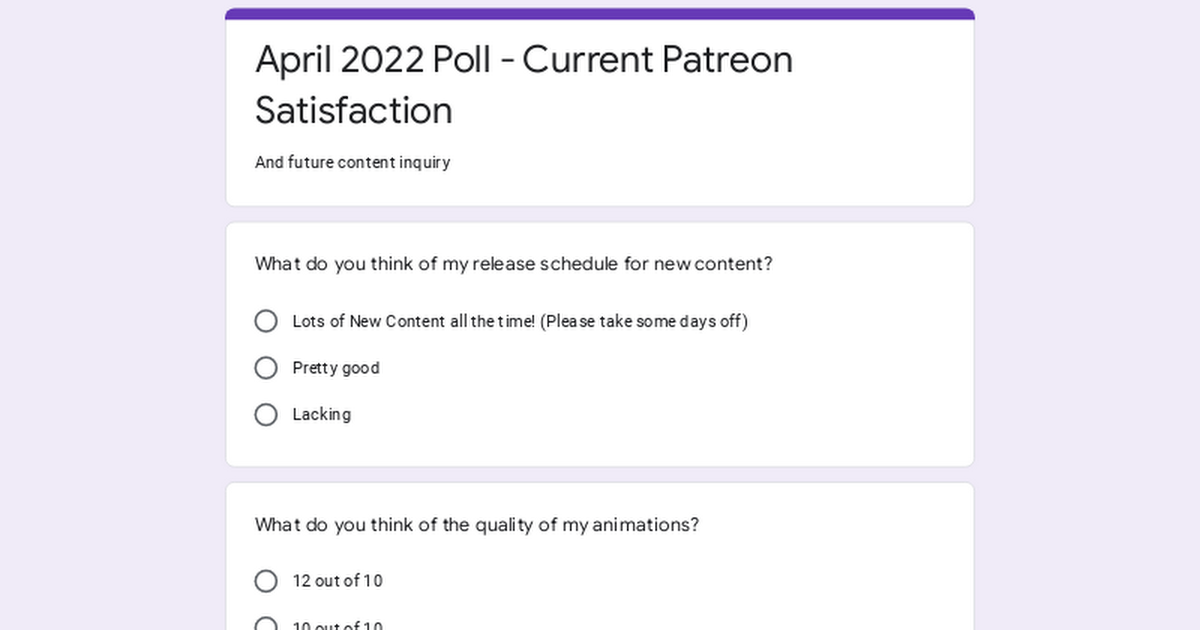Click "Current Patreon" in the form title

click(x=657, y=60)
